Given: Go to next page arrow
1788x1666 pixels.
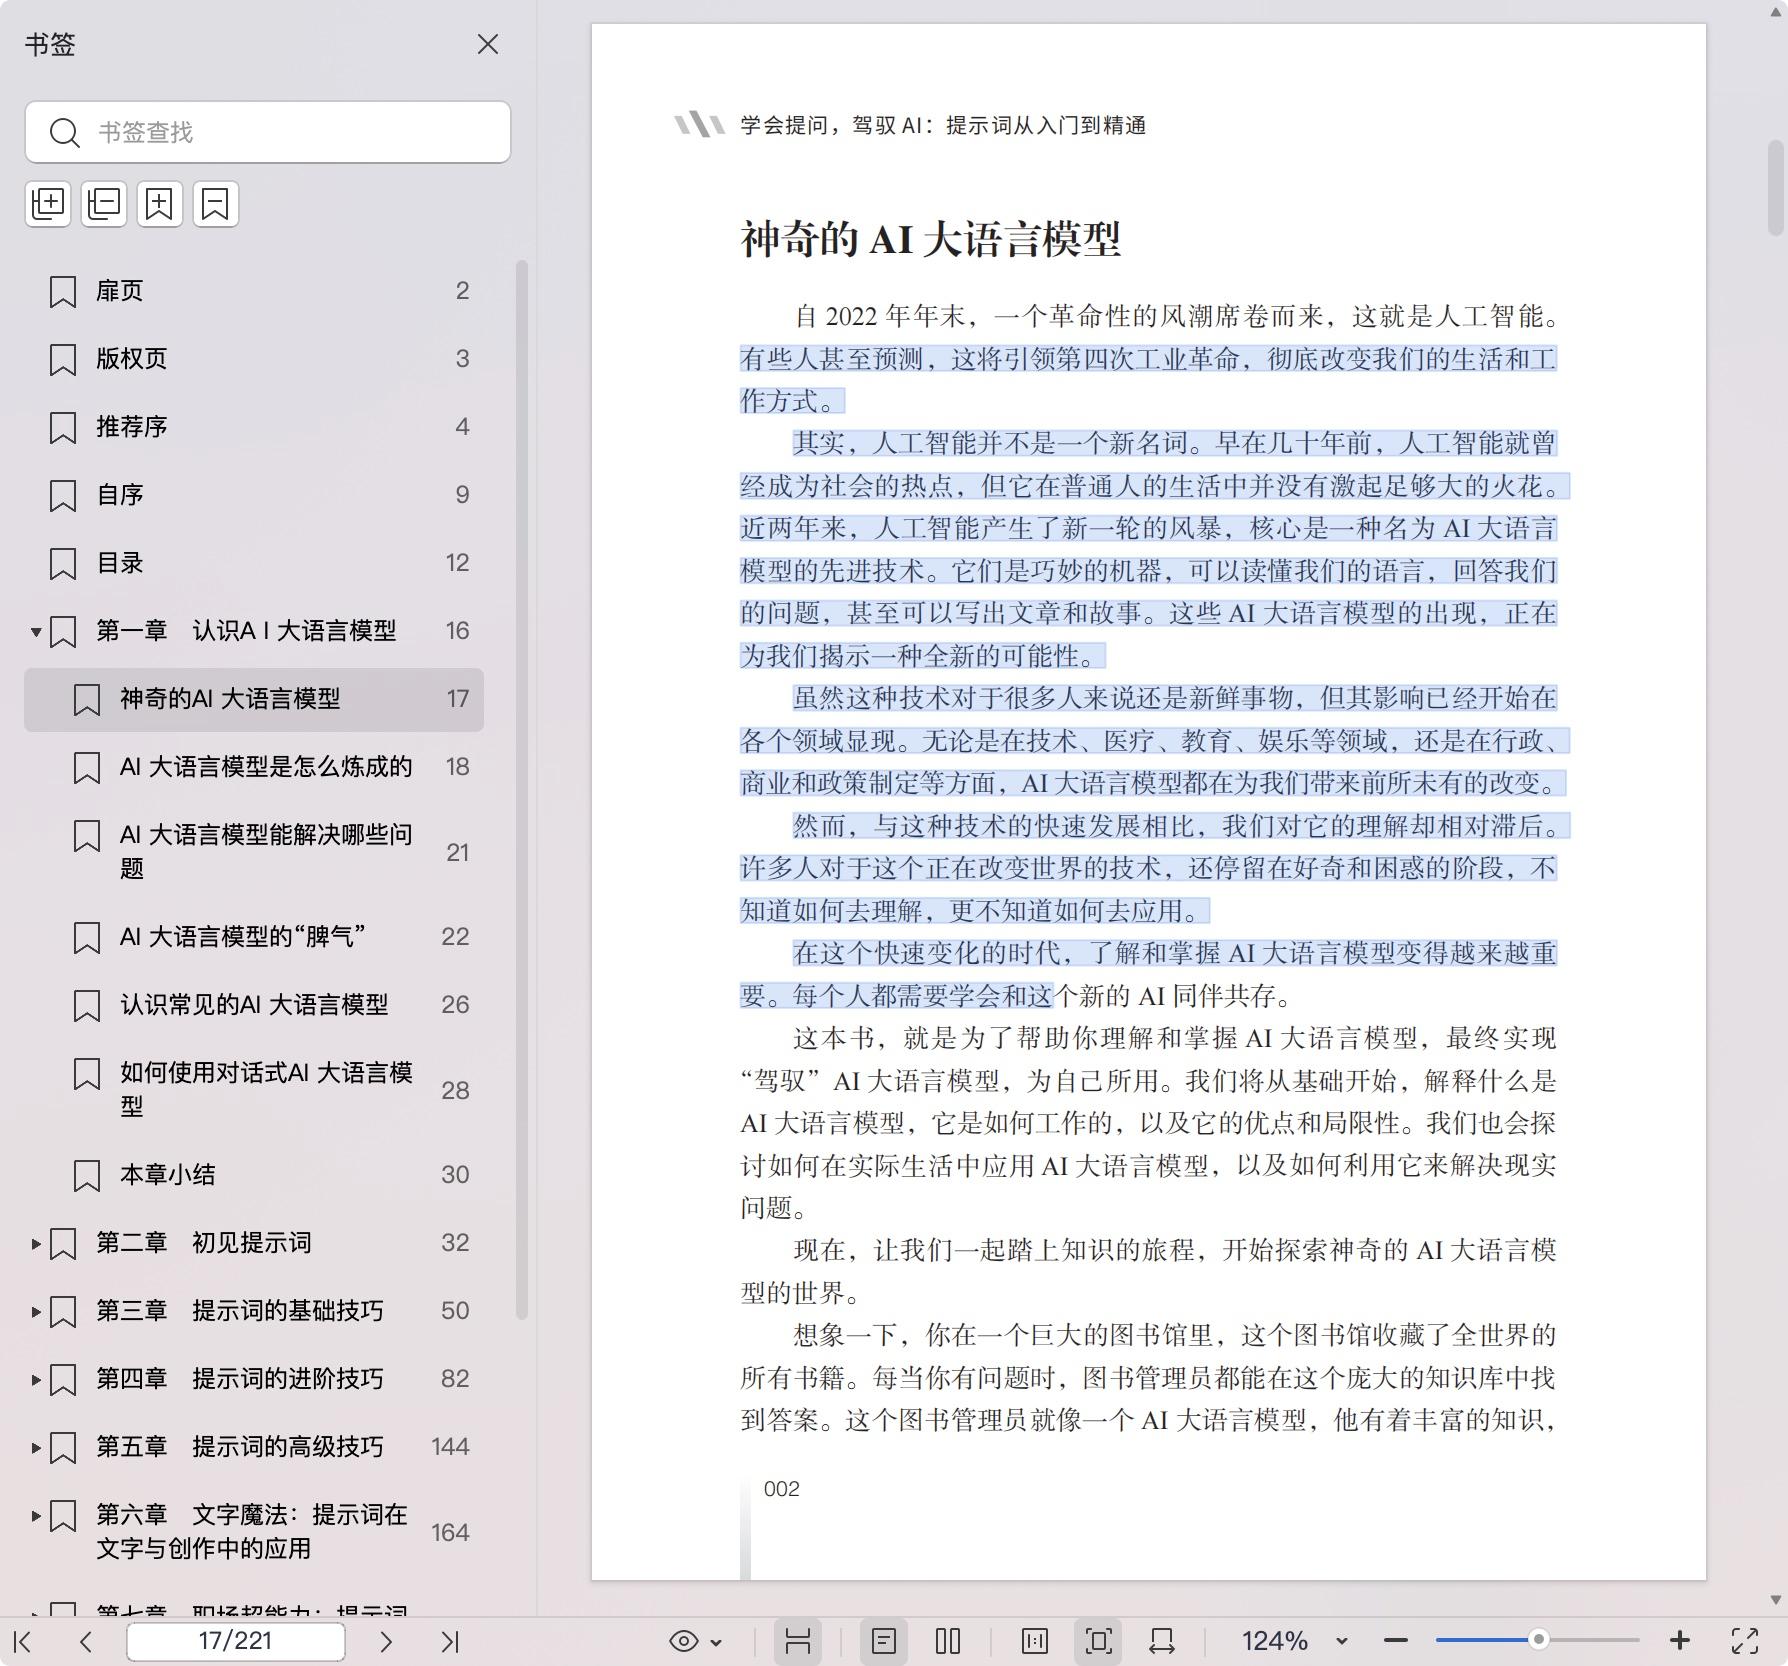Looking at the screenshot, I should (386, 1641).
